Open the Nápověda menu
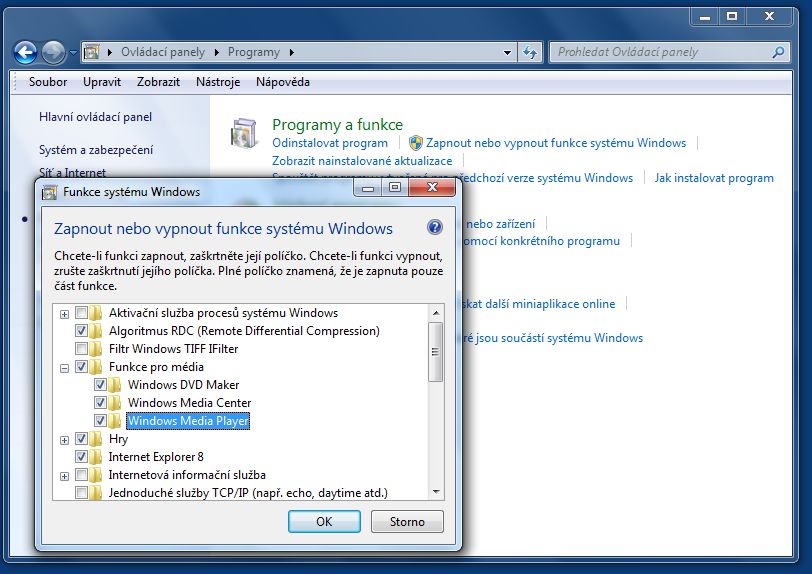Viewport: 812px width, 574px height. pyautogui.click(x=283, y=82)
